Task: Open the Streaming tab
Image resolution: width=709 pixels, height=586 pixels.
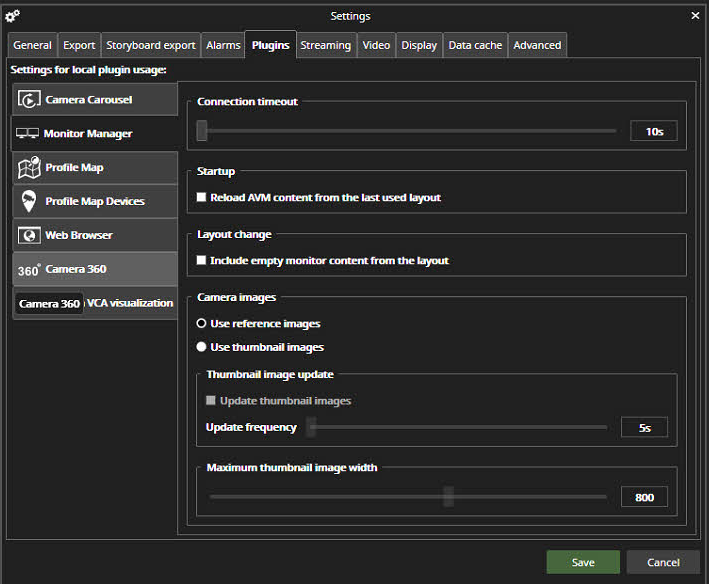Action: pyautogui.click(x=325, y=46)
